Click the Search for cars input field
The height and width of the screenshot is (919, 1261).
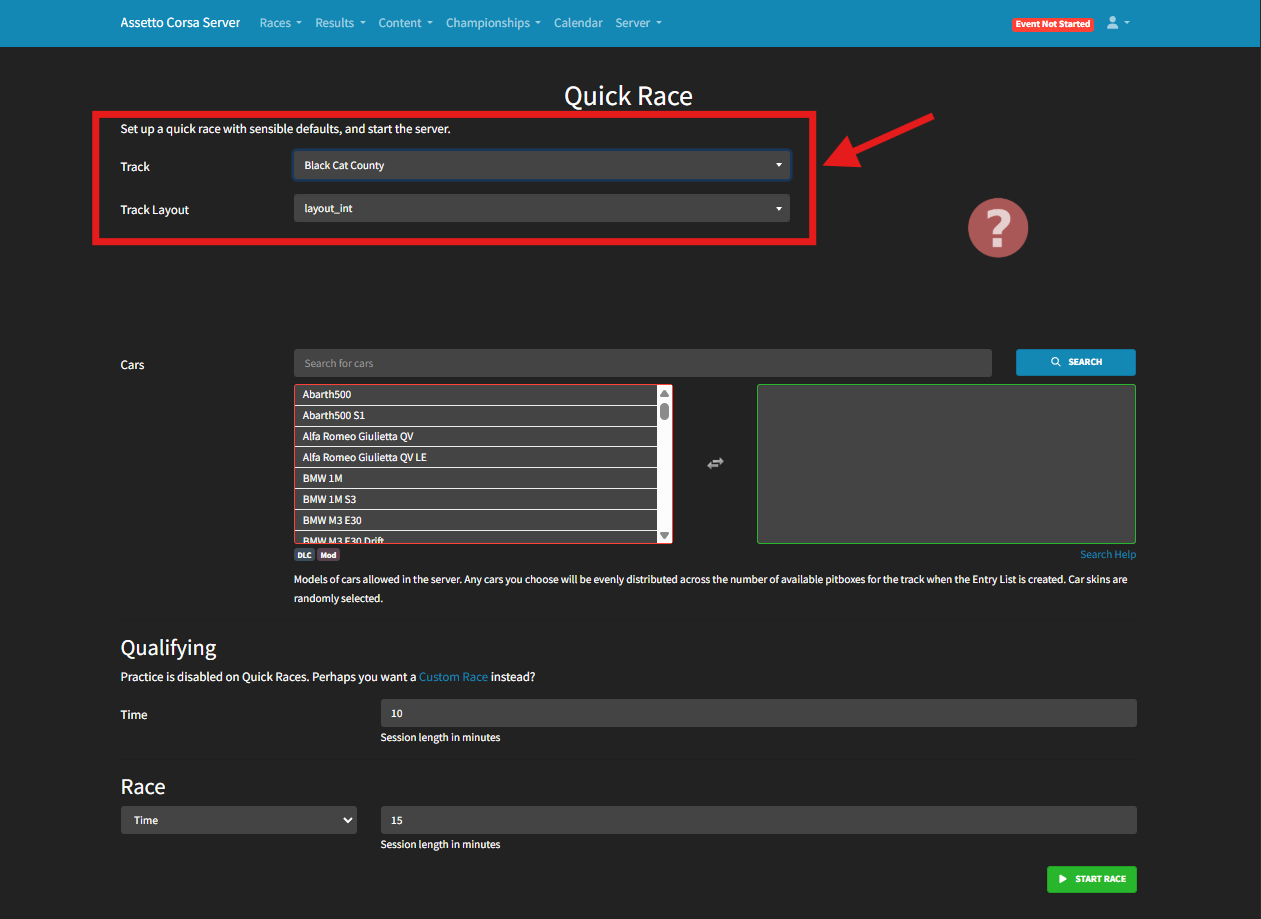coord(642,363)
